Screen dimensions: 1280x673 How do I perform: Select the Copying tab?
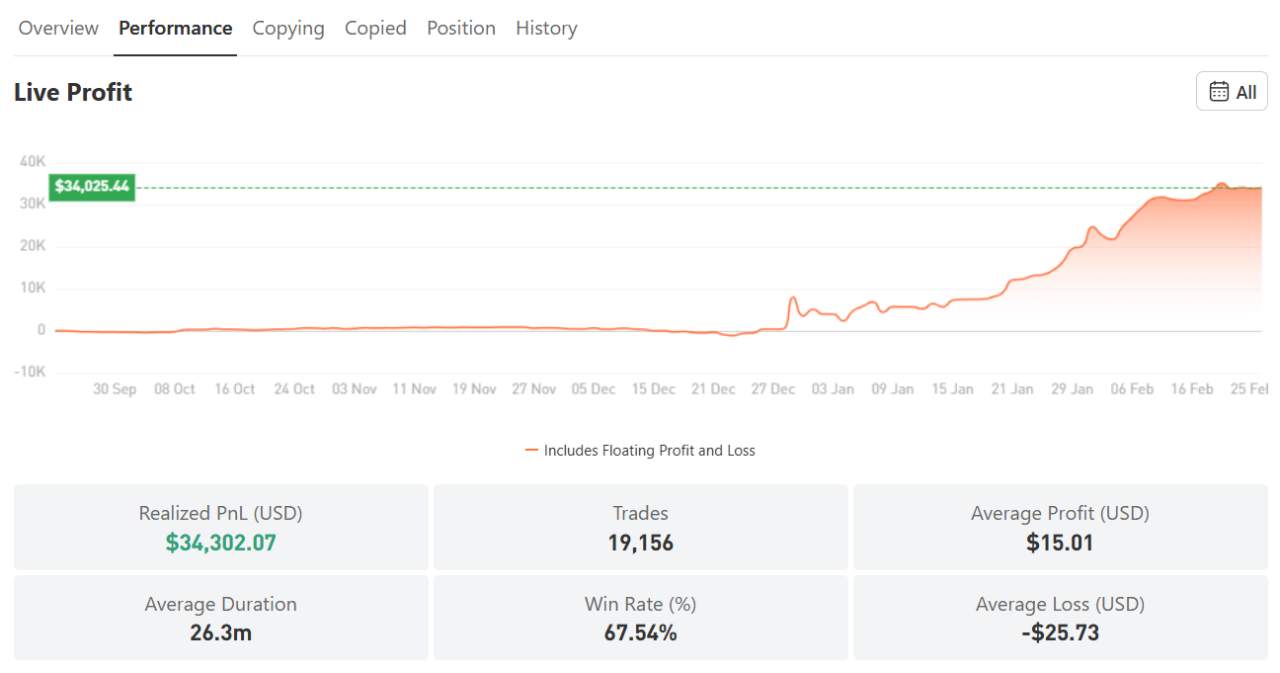[x=288, y=28]
